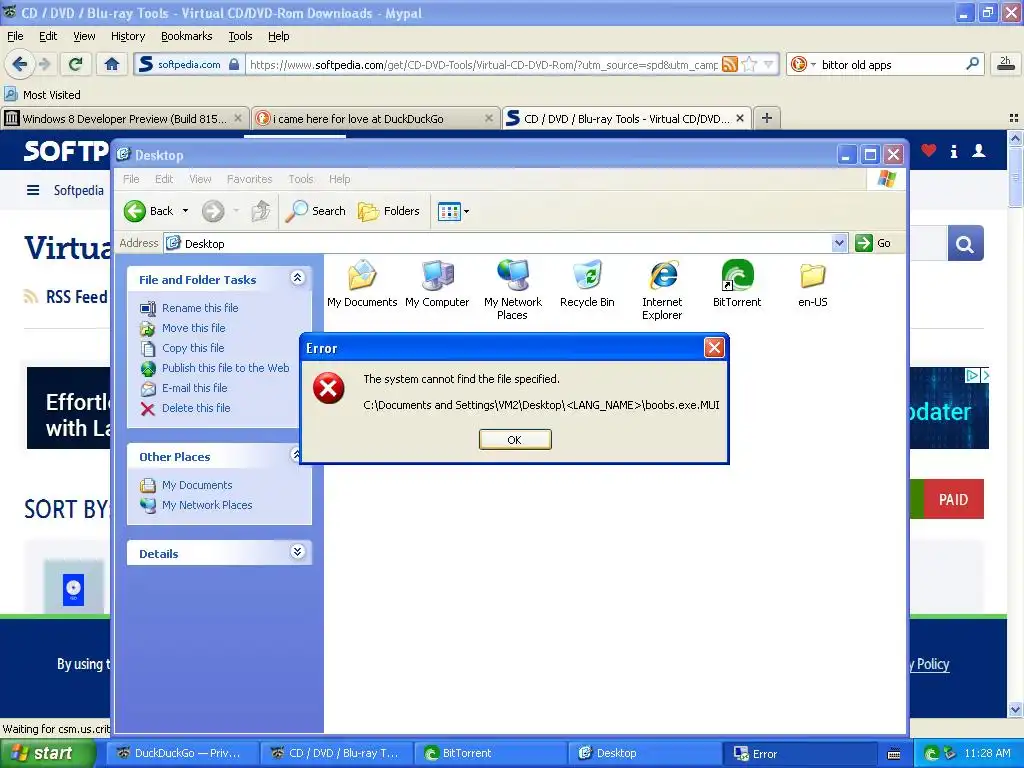The image size is (1024, 768).
Task: Click Mypal's back arrow button
Action: coord(20,64)
